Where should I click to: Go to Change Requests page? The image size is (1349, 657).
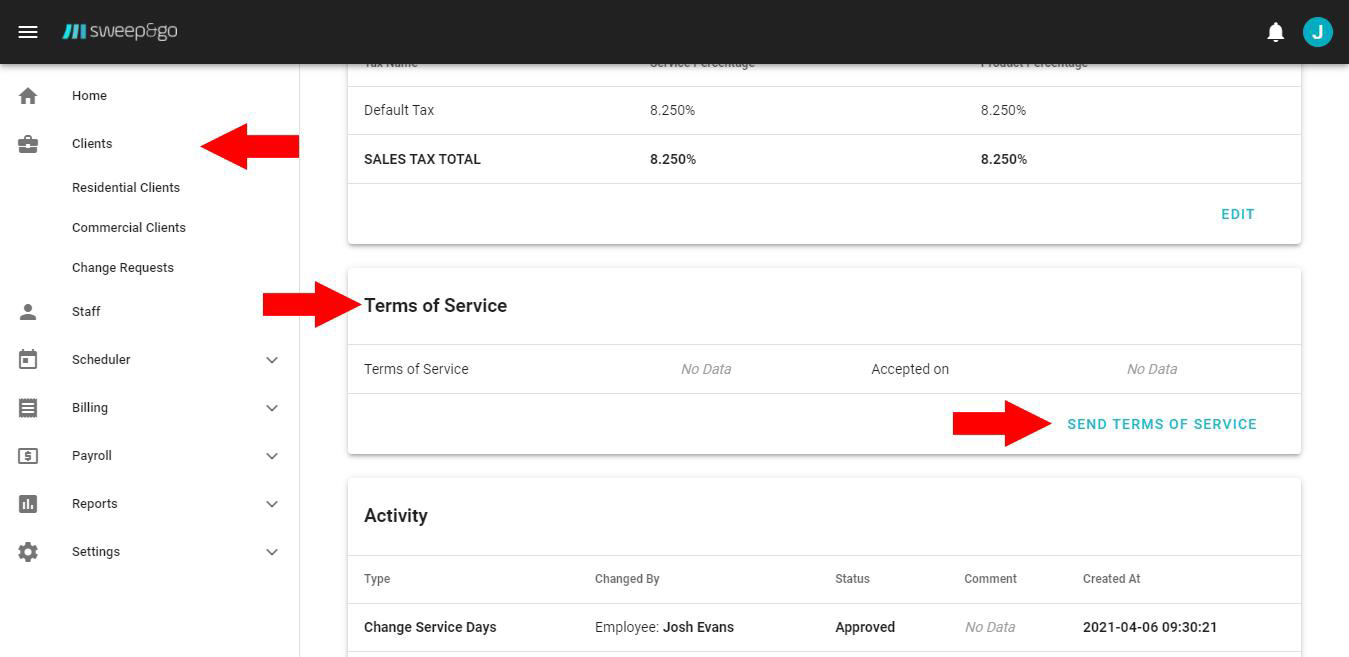pyautogui.click(x=123, y=268)
